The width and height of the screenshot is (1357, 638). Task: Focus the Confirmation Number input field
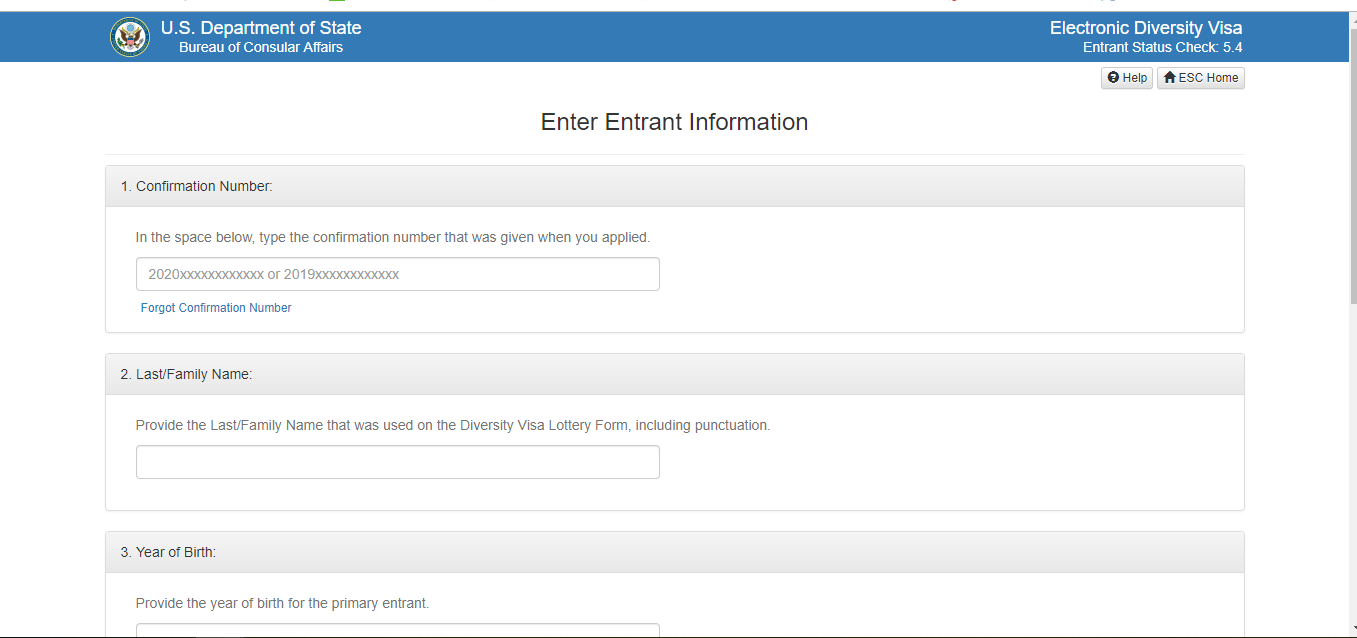397,274
